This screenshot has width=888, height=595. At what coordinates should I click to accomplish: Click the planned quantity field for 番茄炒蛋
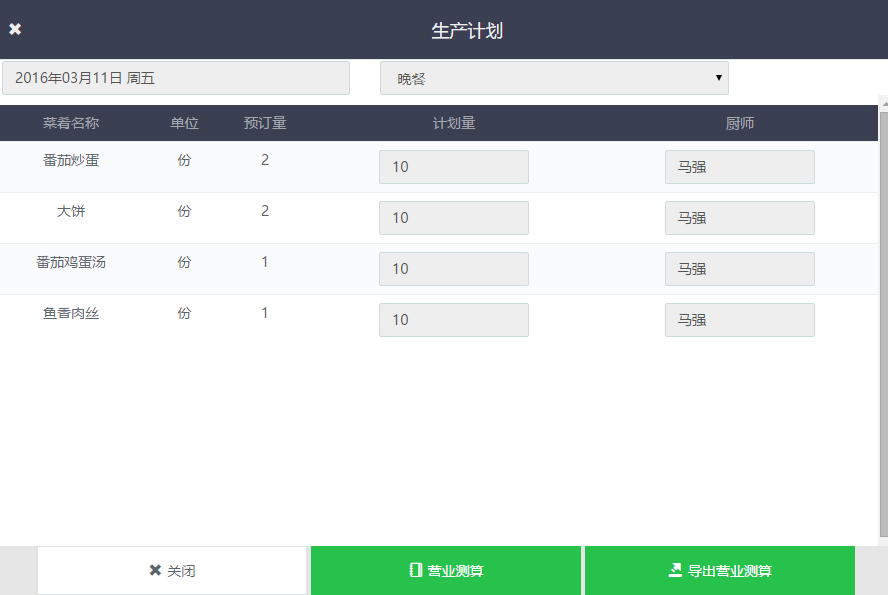[454, 167]
